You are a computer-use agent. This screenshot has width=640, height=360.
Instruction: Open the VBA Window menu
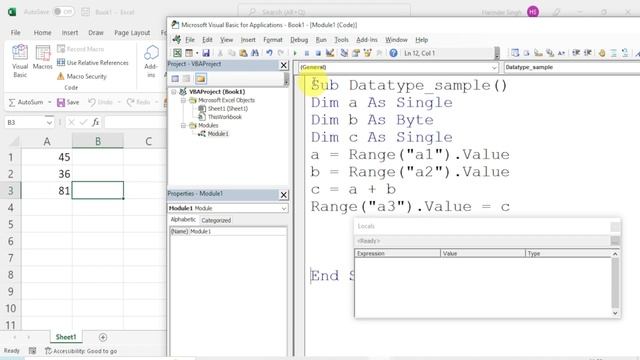(396, 40)
